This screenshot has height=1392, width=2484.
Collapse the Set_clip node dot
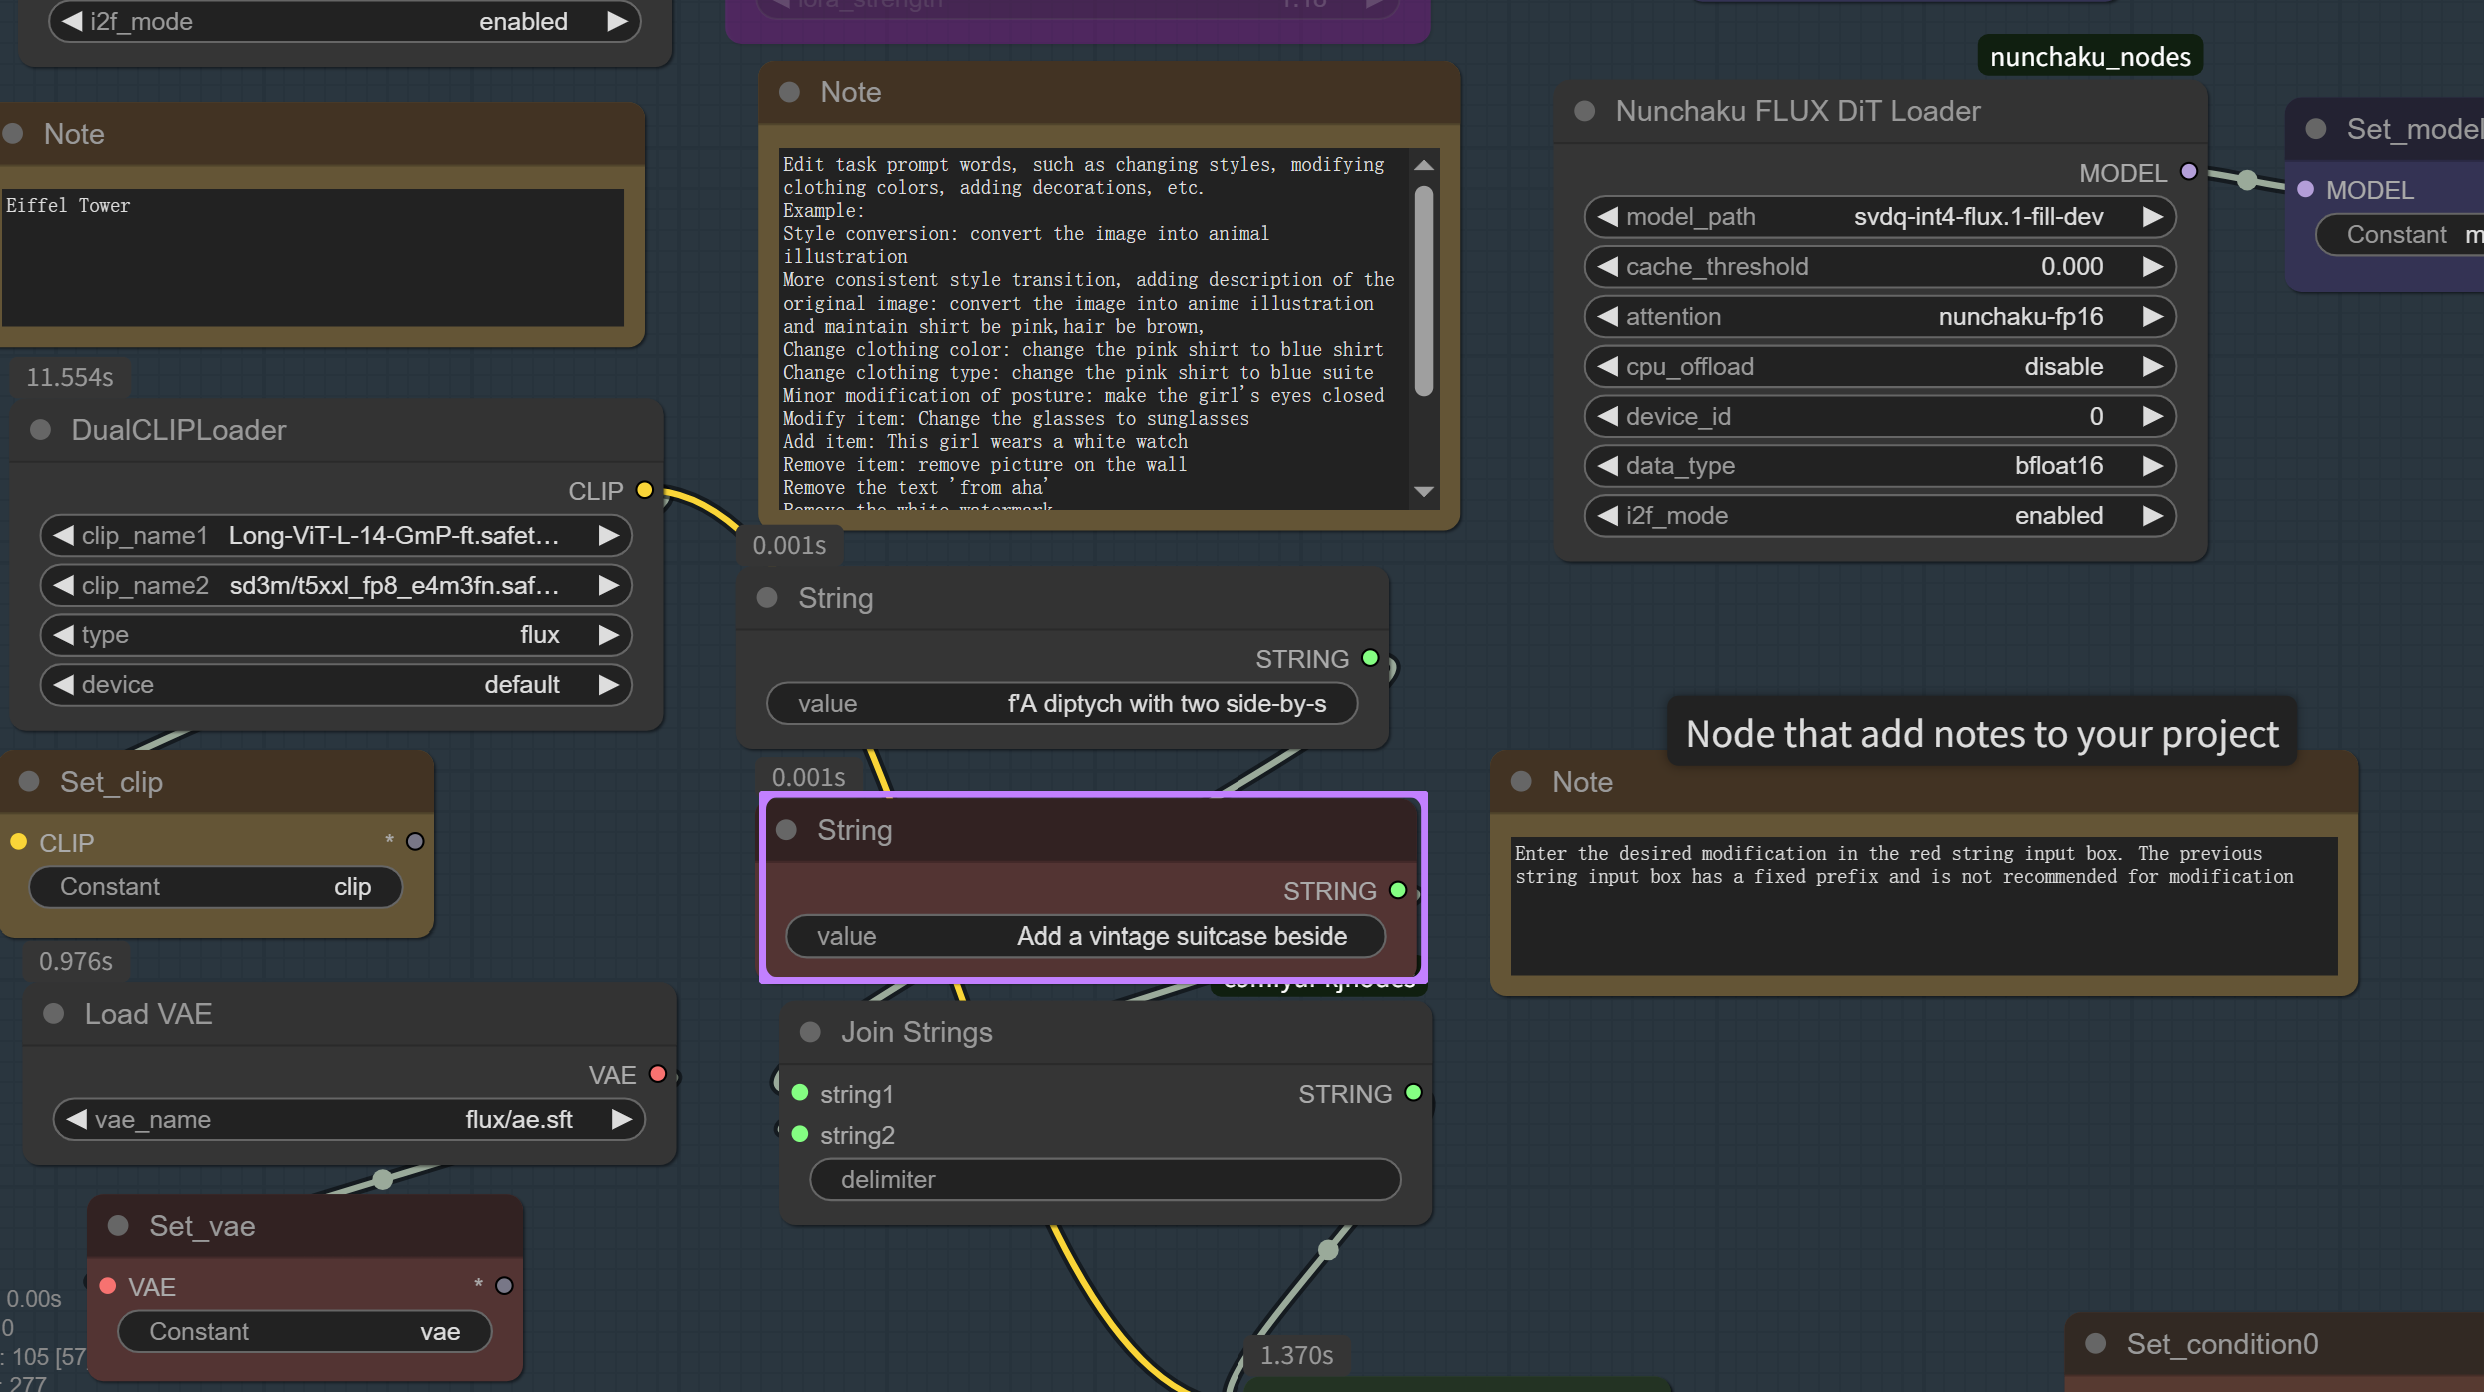pyautogui.click(x=29, y=782)
